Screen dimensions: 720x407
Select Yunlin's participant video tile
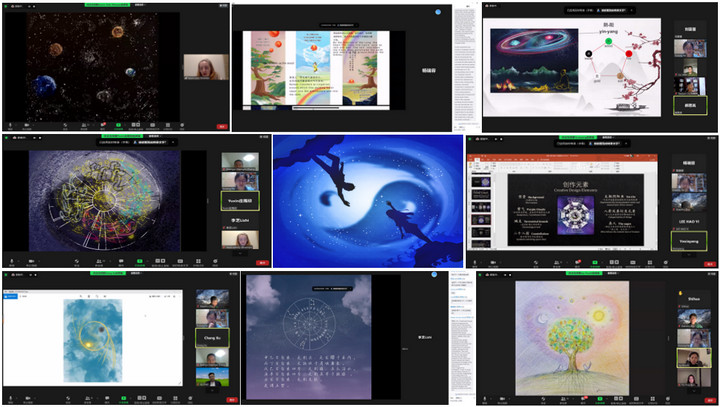(x=239, y=201)
